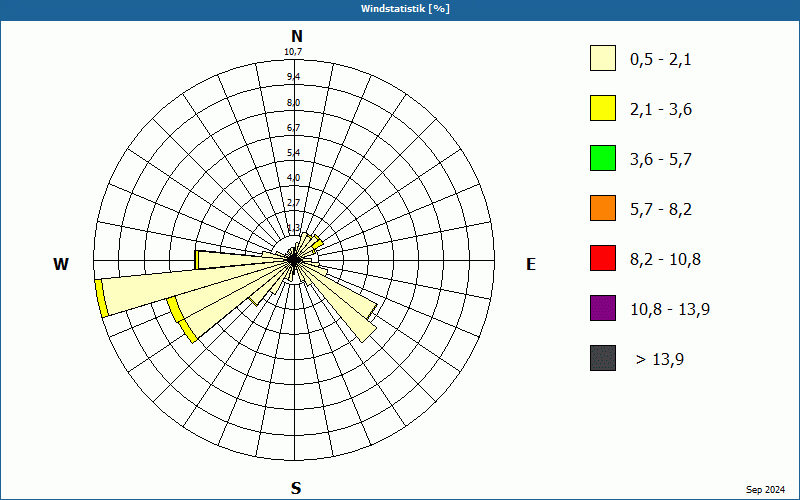This screenshot has height=500, width=800.
Task: Click the red 8,2 - 10,8 legend swatch
Action: click(x=603, y=258)
